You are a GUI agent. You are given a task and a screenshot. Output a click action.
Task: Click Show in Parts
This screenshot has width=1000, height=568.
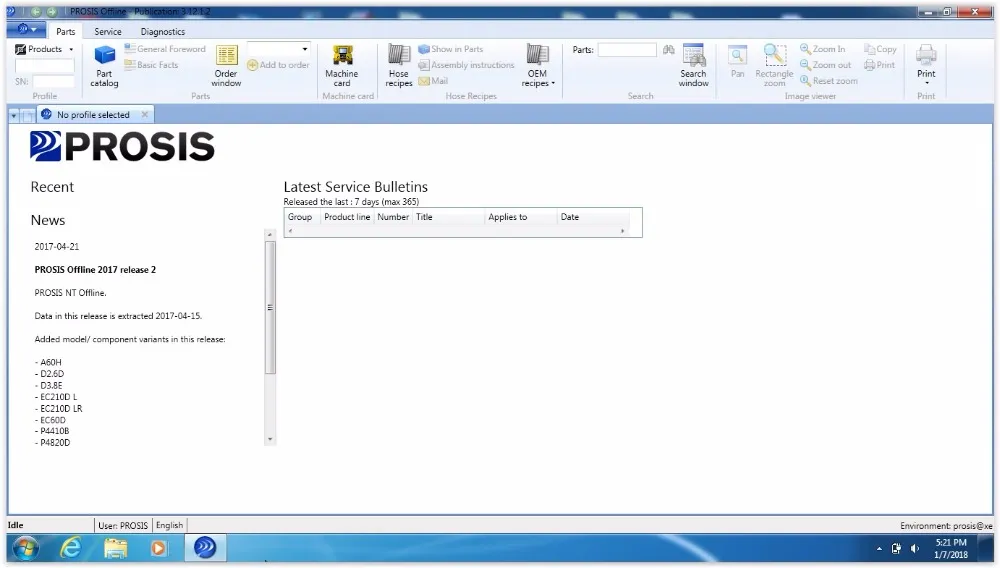(x=451, y=49)
